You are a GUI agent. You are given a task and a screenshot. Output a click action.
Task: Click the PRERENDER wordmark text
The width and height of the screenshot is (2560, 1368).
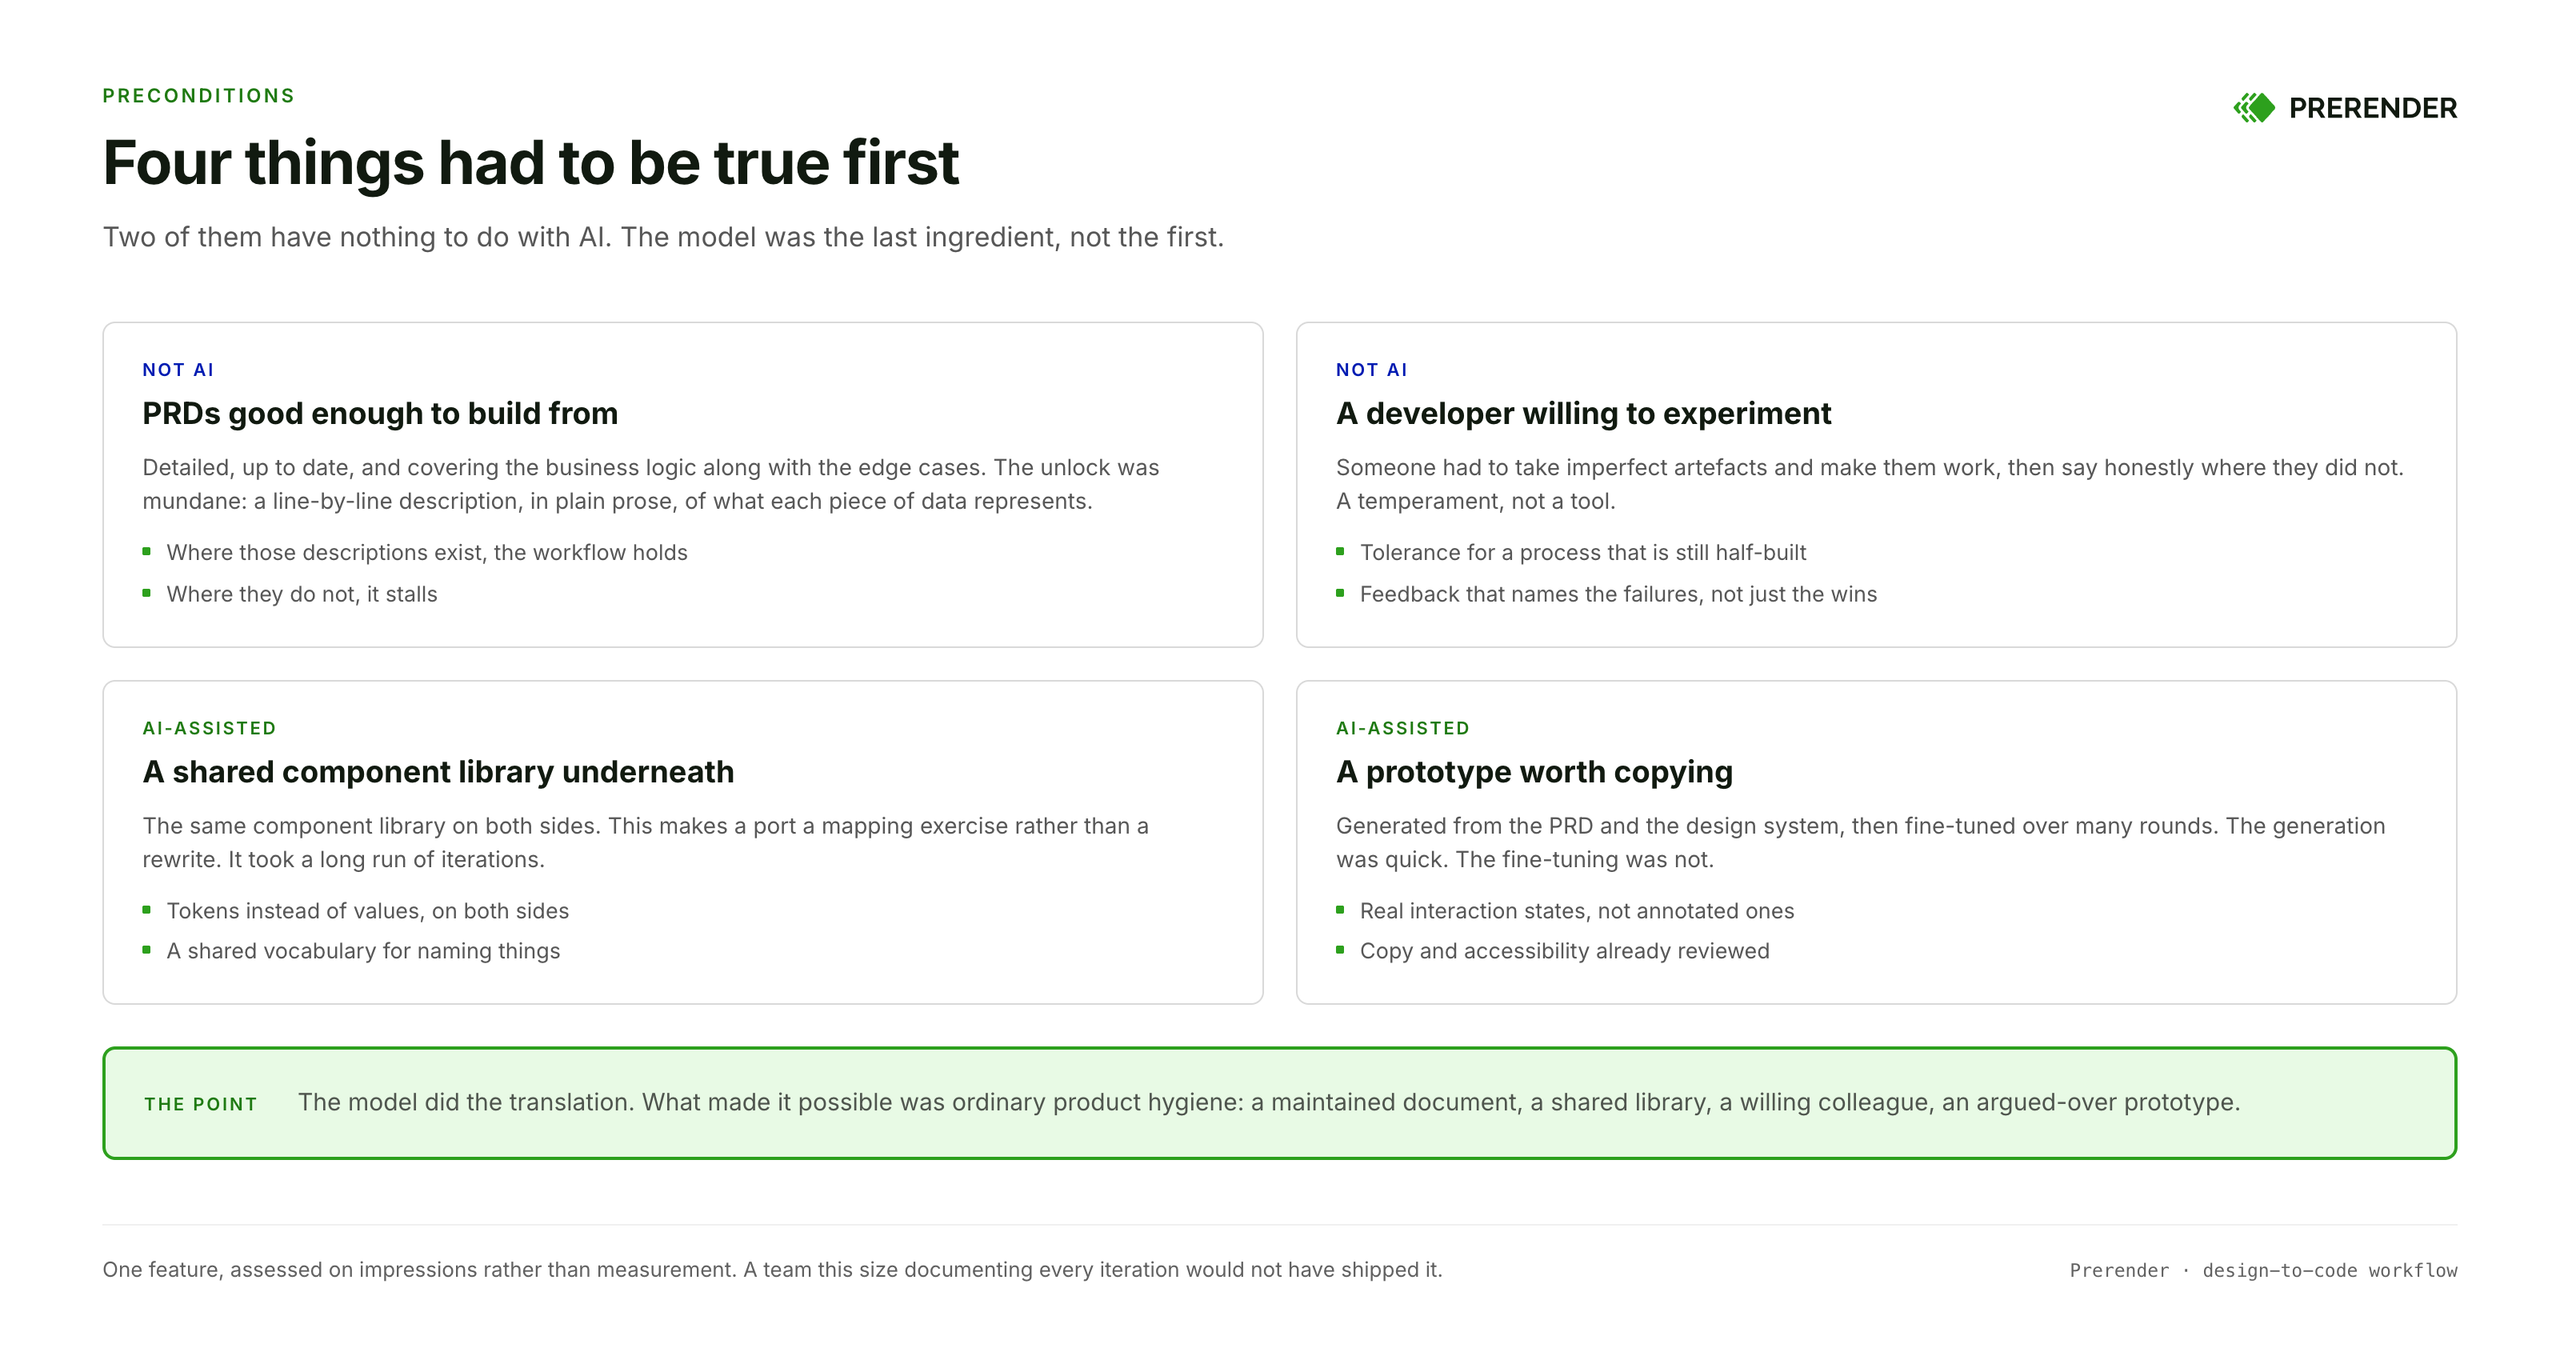pyautogui.click(x=2372, y=108)
